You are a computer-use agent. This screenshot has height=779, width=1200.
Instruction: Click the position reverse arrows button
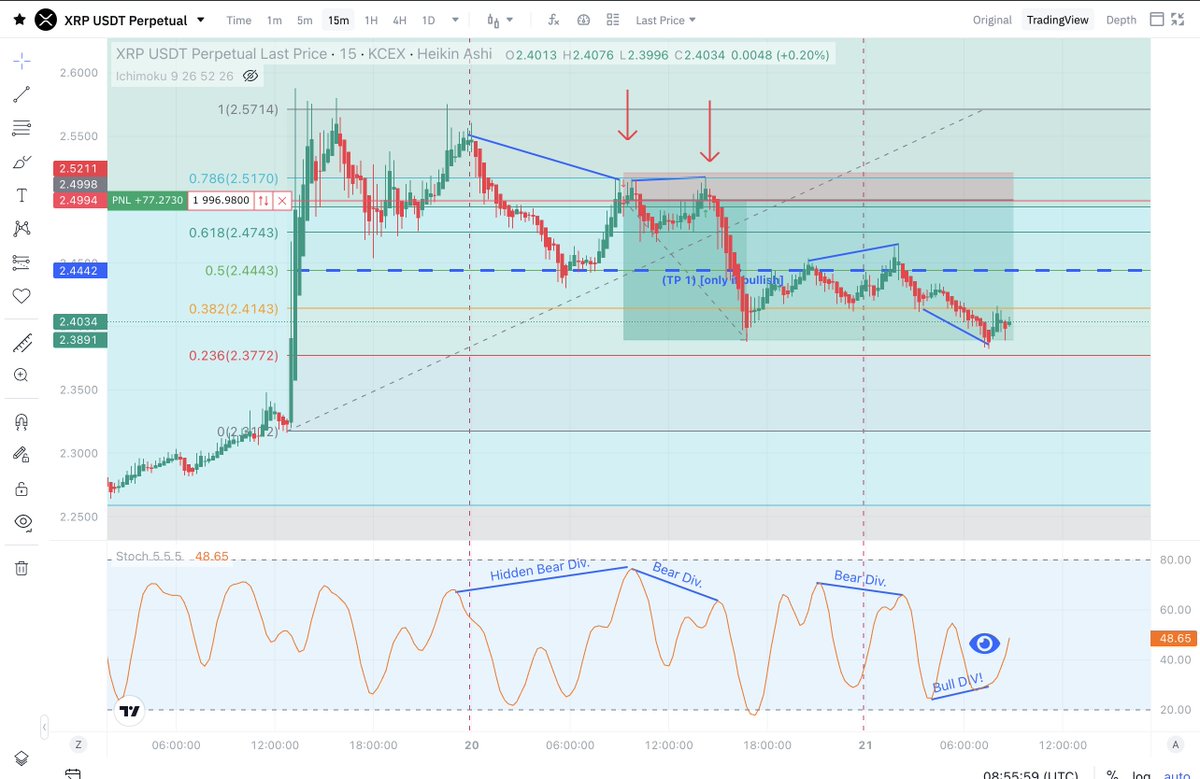tap(263, 200)
